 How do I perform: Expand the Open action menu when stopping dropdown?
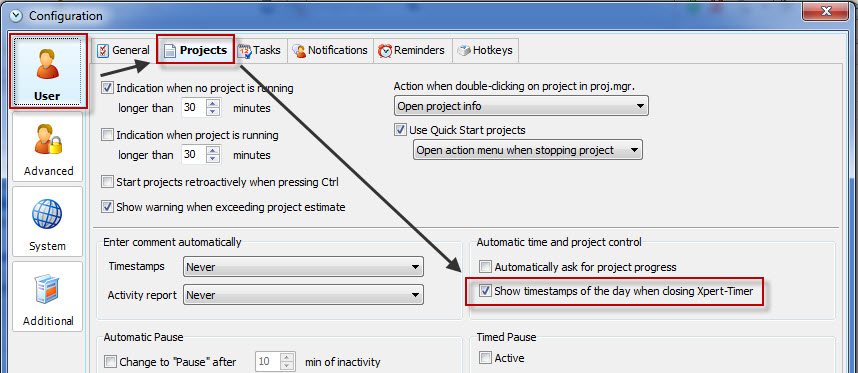tap(527, 150)
